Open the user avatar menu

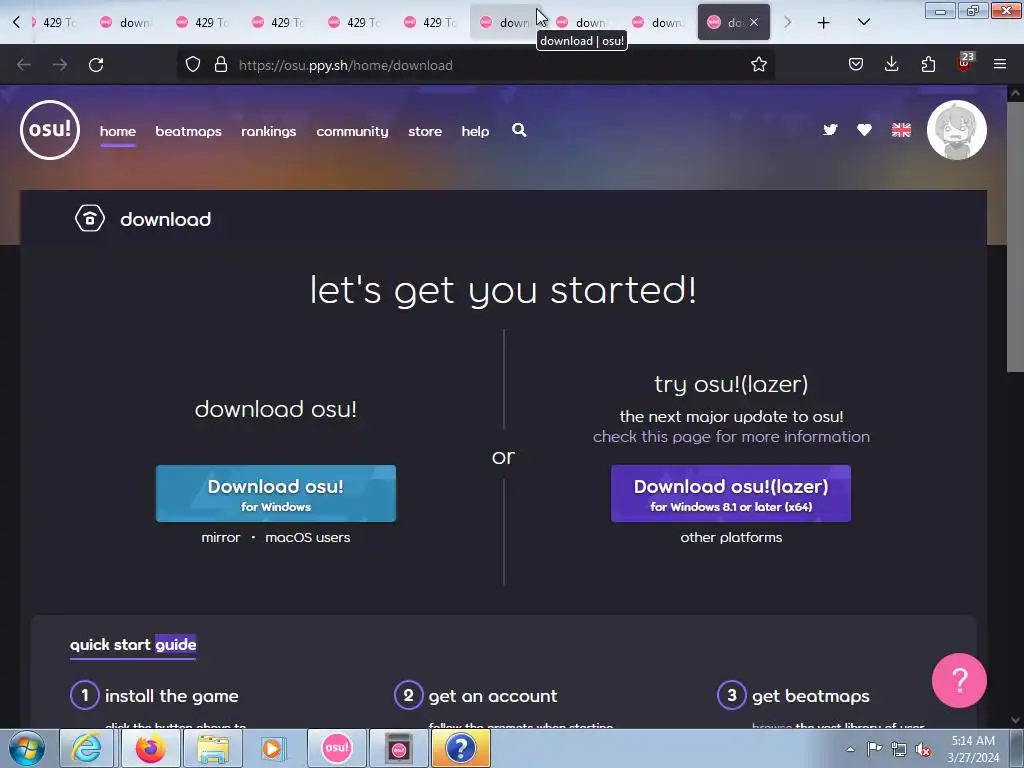957,130
